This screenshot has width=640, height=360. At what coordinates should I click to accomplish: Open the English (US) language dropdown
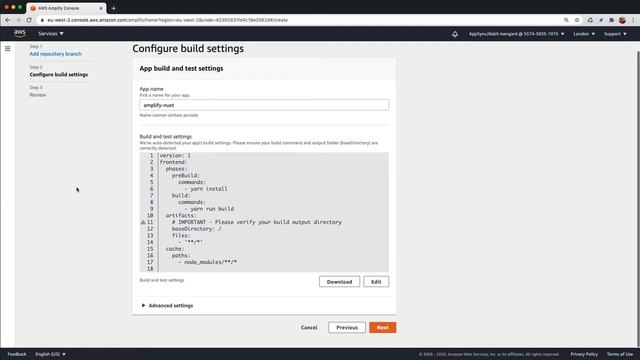pyautogui.click(x=50, y=354)
